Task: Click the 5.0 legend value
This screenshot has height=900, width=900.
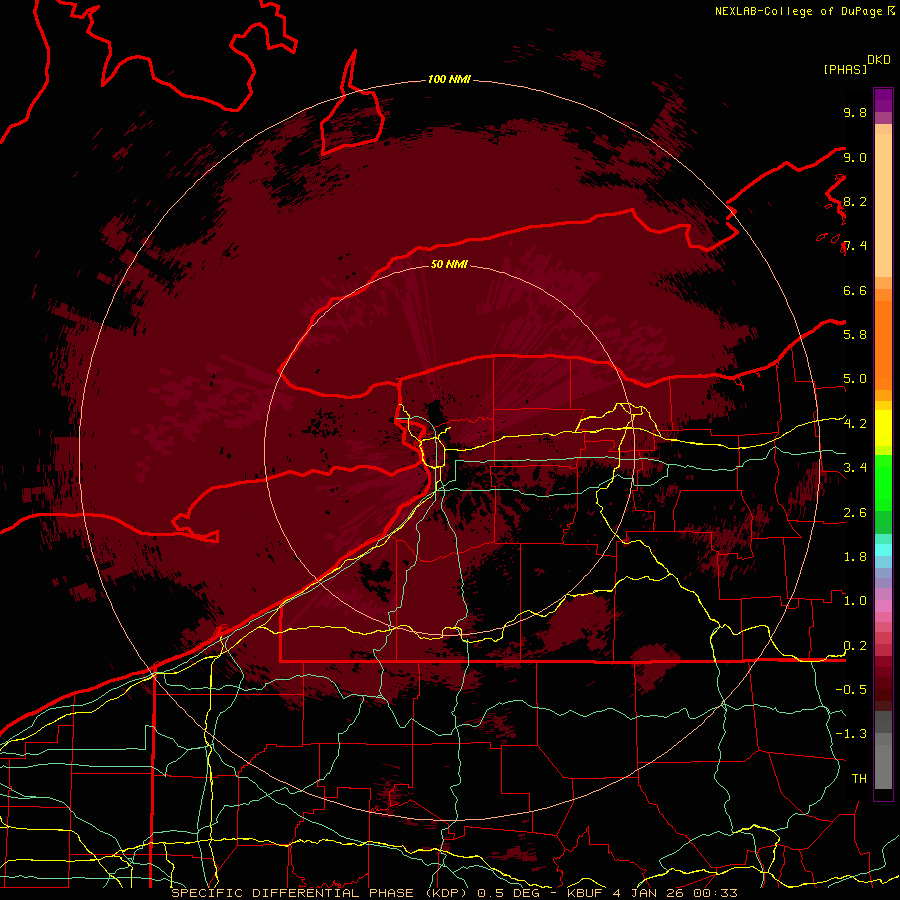Action: (855, 379)
